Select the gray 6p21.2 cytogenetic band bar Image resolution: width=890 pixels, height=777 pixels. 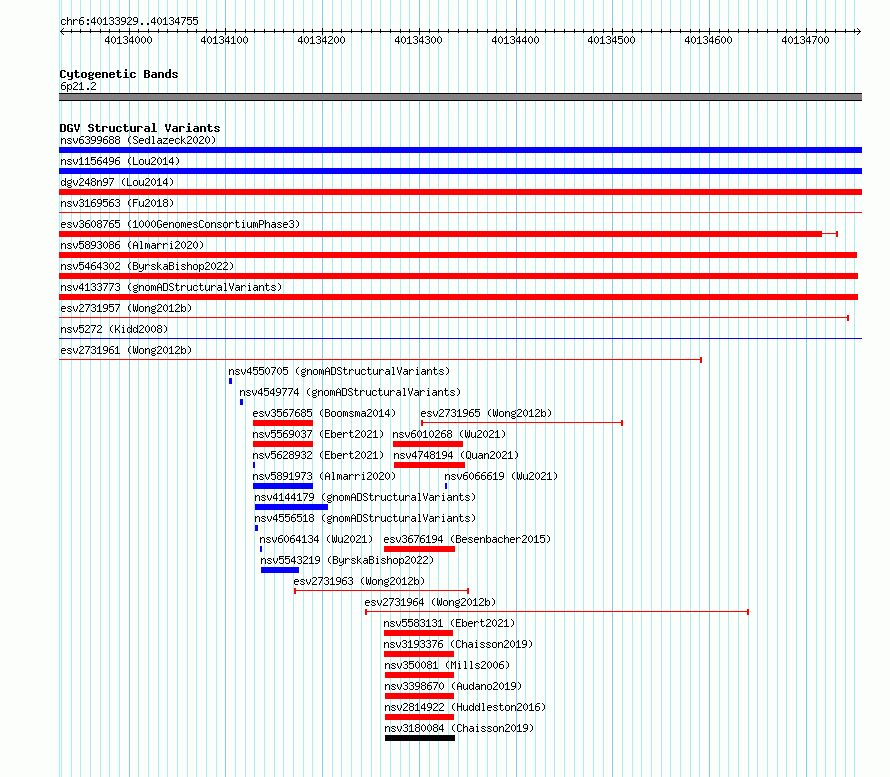(460, 97)
